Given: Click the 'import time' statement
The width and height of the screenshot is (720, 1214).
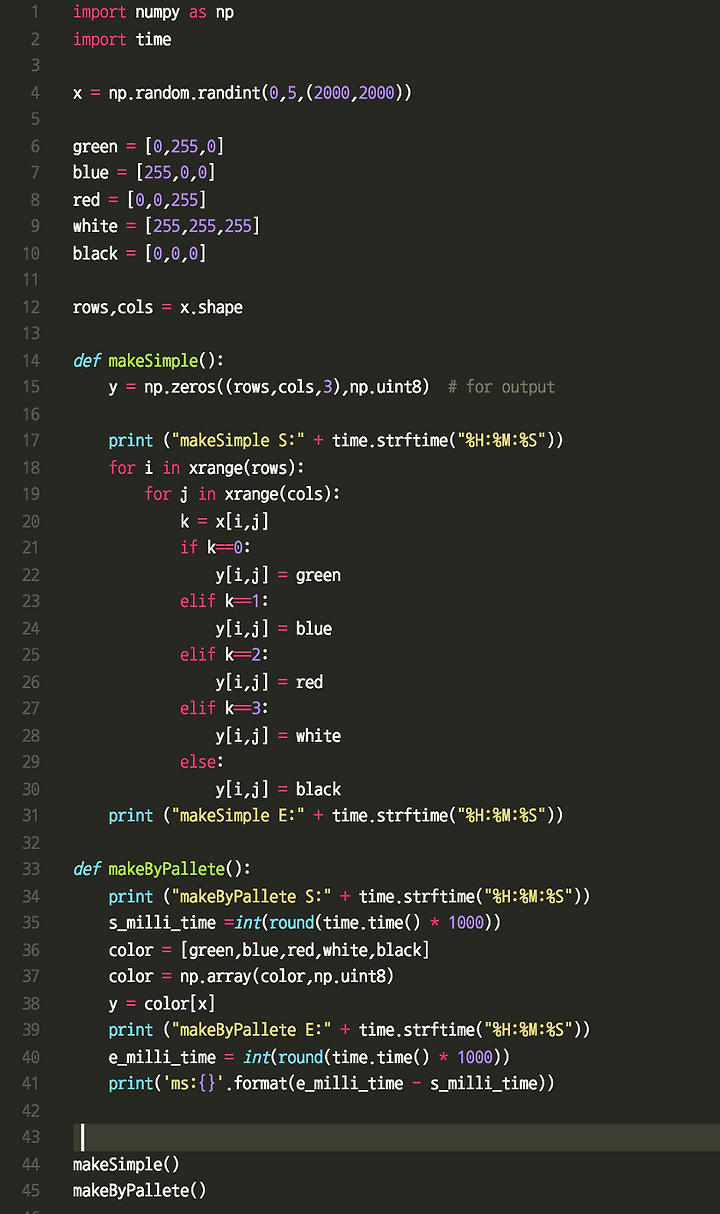Looking at the screenshot, I should [122, 39].
